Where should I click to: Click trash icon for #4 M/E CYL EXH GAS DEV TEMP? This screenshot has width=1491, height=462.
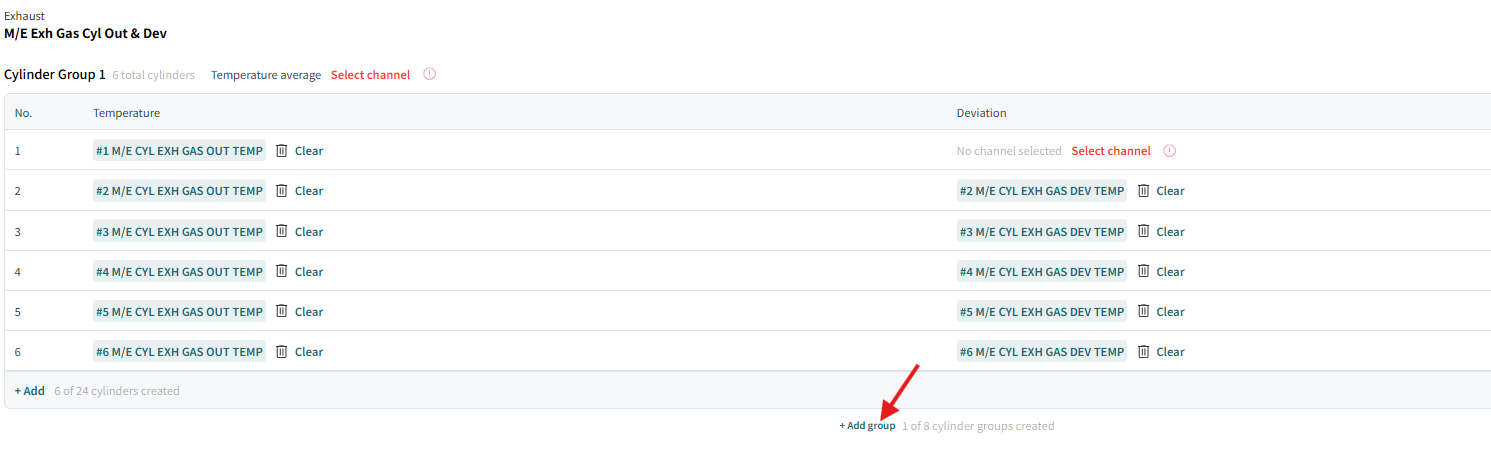click(1143, 271)
